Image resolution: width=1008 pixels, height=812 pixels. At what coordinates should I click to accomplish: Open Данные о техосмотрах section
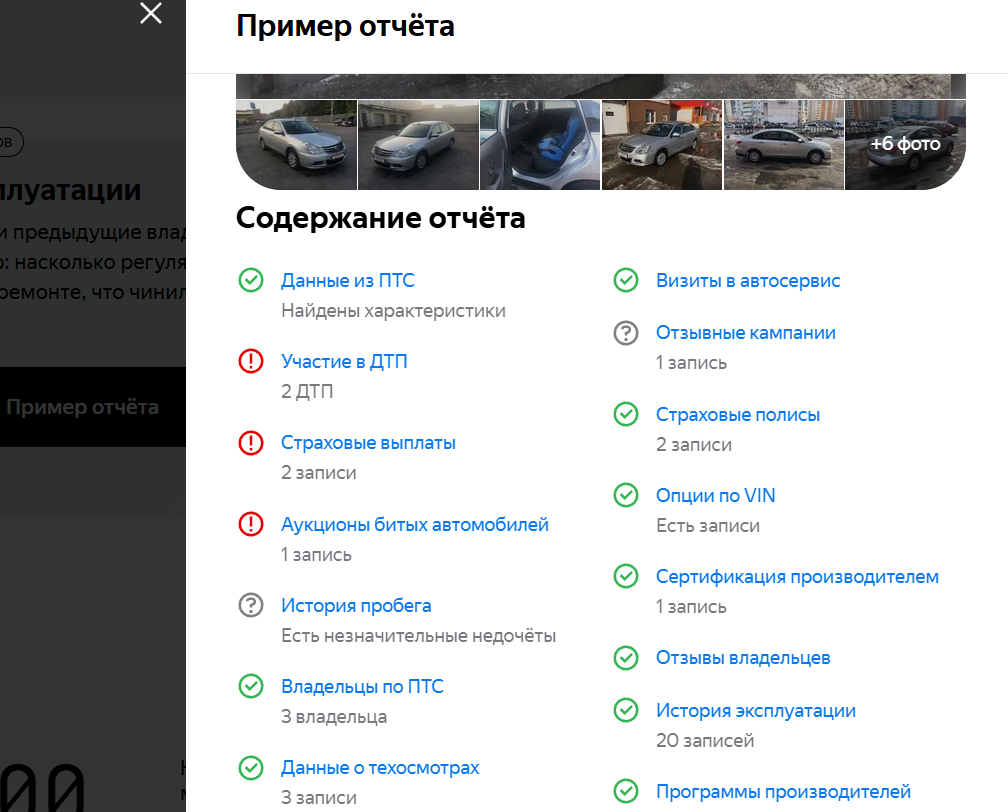coord(379,767)
